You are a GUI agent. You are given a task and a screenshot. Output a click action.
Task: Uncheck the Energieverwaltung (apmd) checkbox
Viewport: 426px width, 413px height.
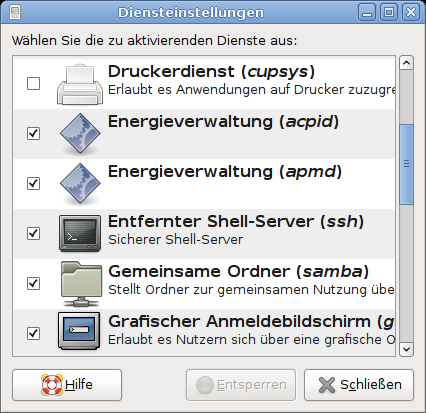point(33,183)
